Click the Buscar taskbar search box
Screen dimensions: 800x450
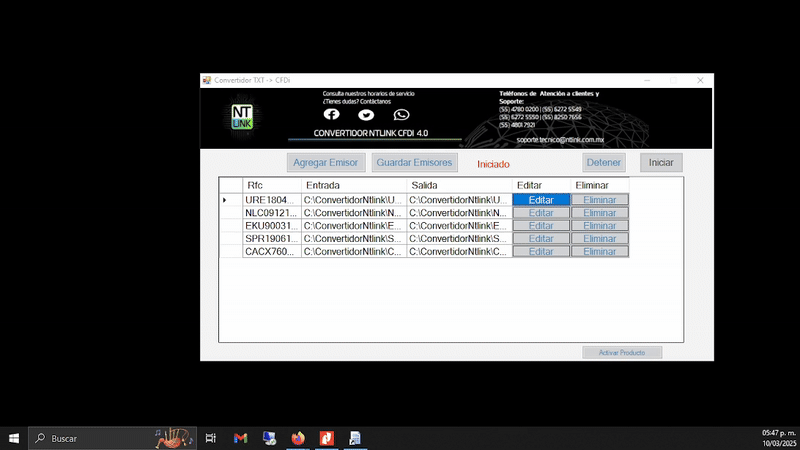[x=112, y=438]
